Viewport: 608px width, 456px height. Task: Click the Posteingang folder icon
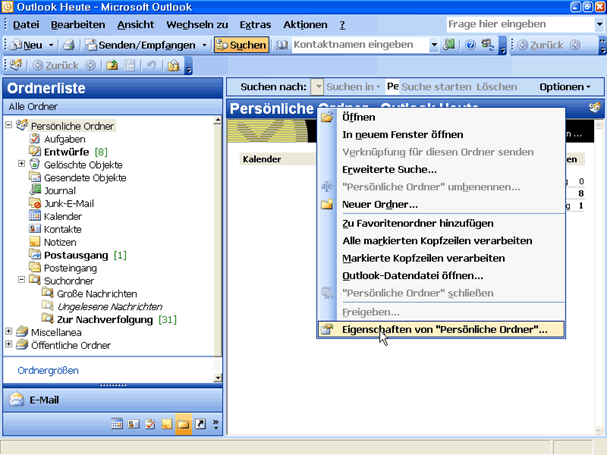[x=35, y=268]
